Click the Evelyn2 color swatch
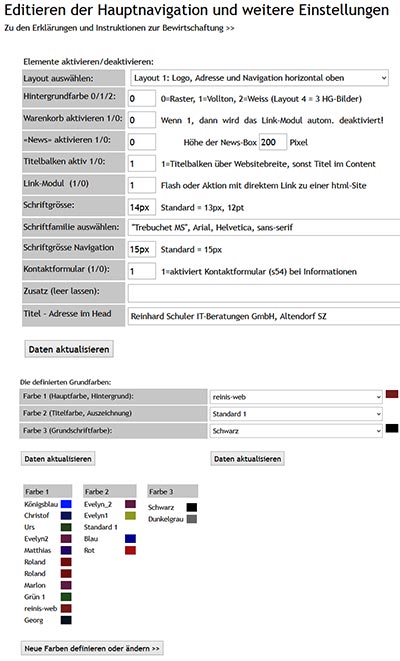400x661 pixels. tap(66, 539)
